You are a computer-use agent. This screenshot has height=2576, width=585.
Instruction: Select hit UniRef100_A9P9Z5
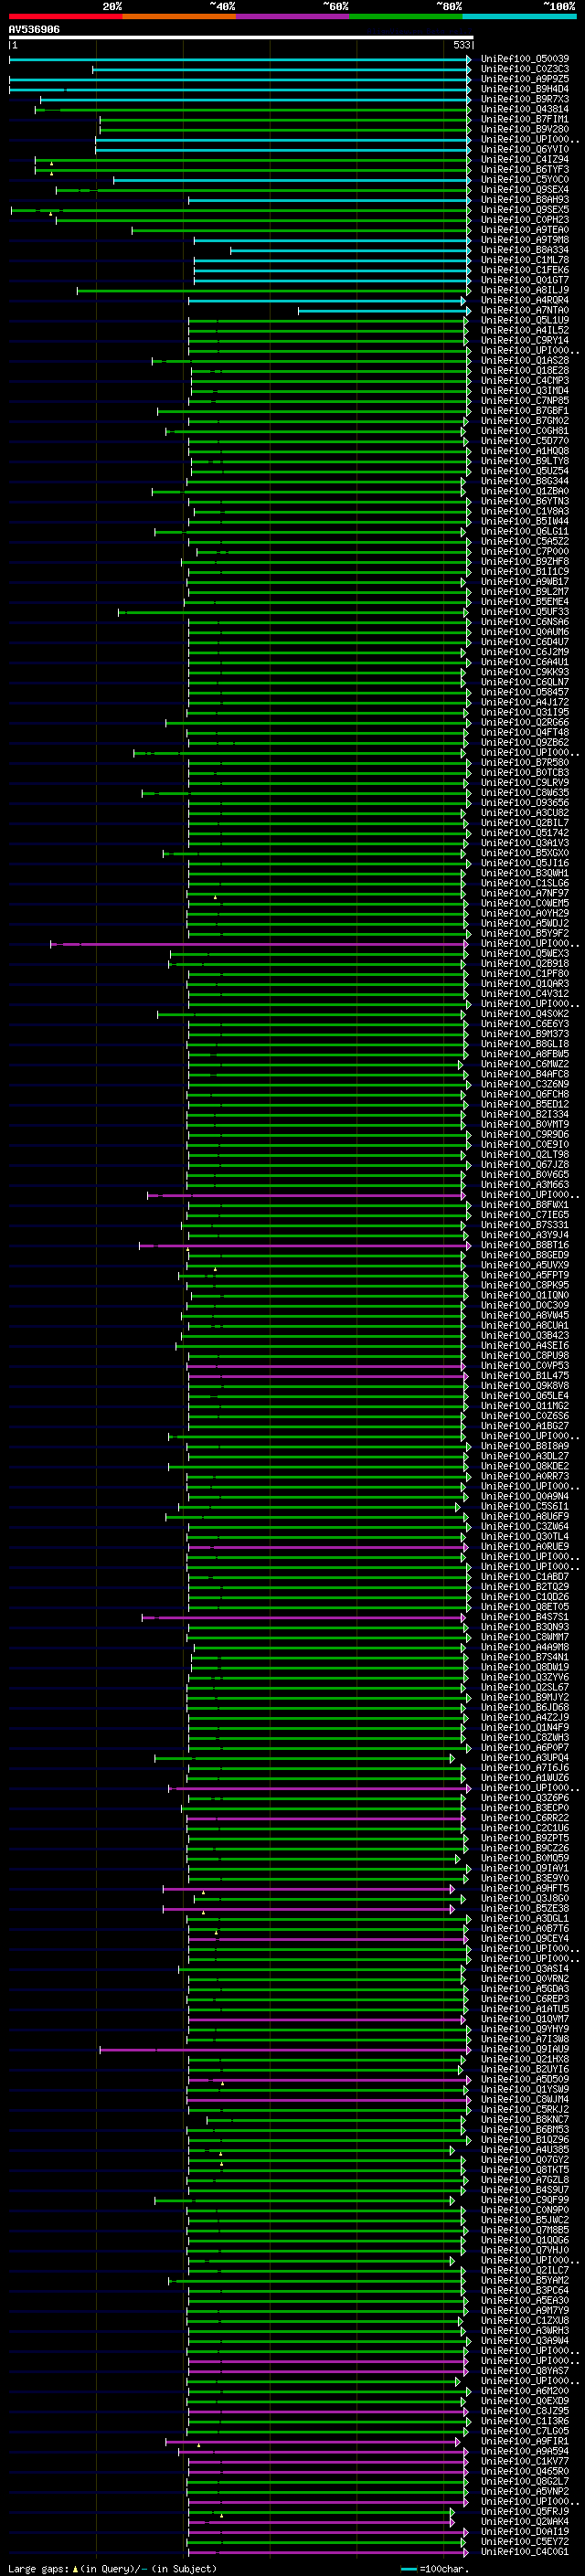(x=525, y=79)
